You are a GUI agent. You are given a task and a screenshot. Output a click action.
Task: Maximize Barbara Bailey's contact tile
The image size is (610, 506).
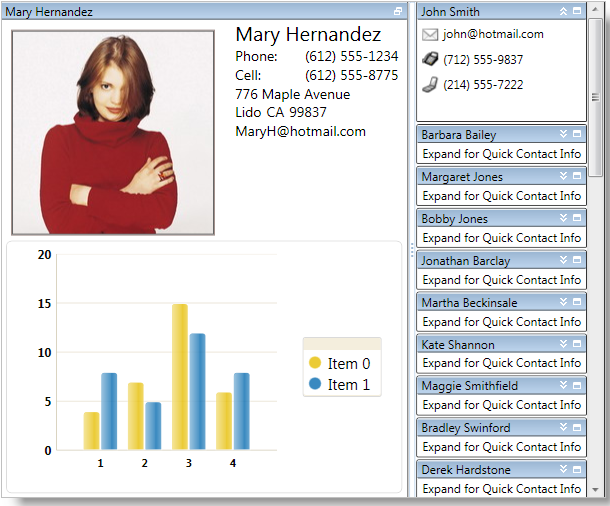577,134
